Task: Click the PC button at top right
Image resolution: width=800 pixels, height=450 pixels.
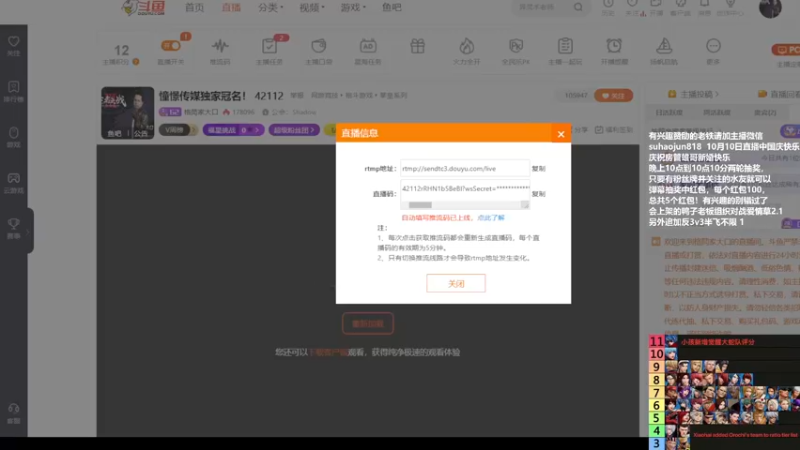Action: click(x=786, y=49)
